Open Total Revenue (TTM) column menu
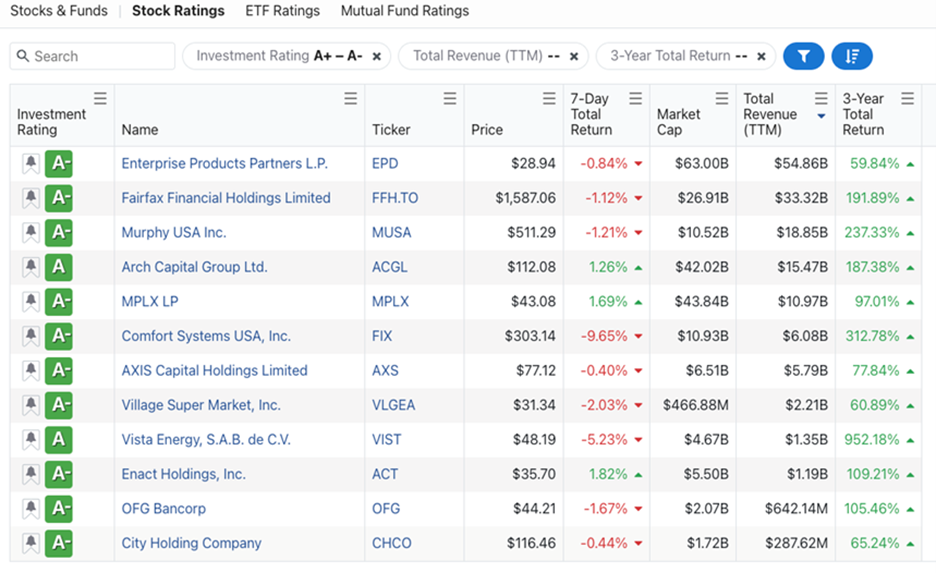The width and height of the screenshot is (936, 573). [821, 98]
